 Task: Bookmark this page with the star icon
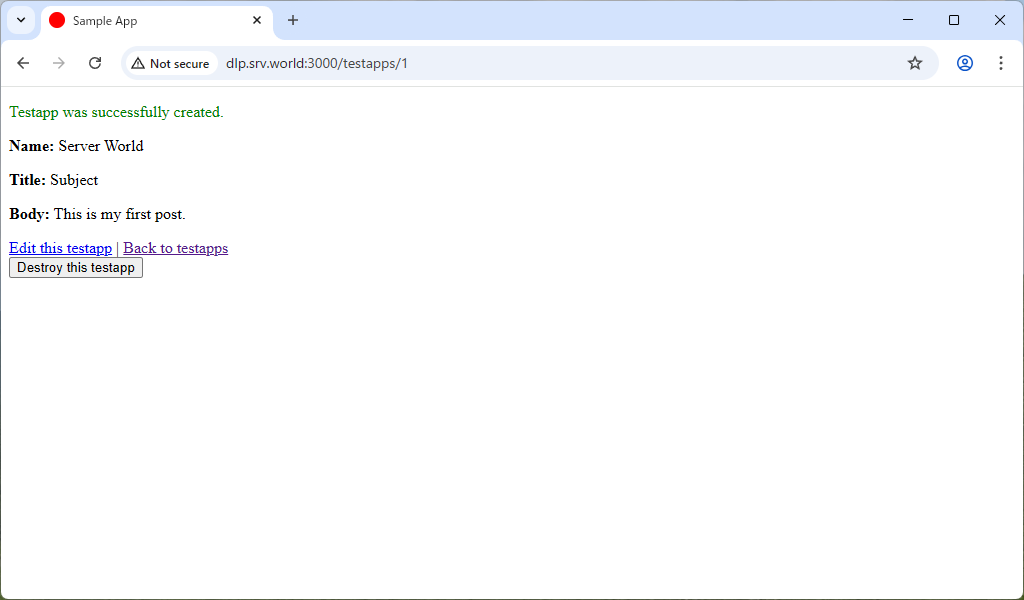tap(914, 63)
